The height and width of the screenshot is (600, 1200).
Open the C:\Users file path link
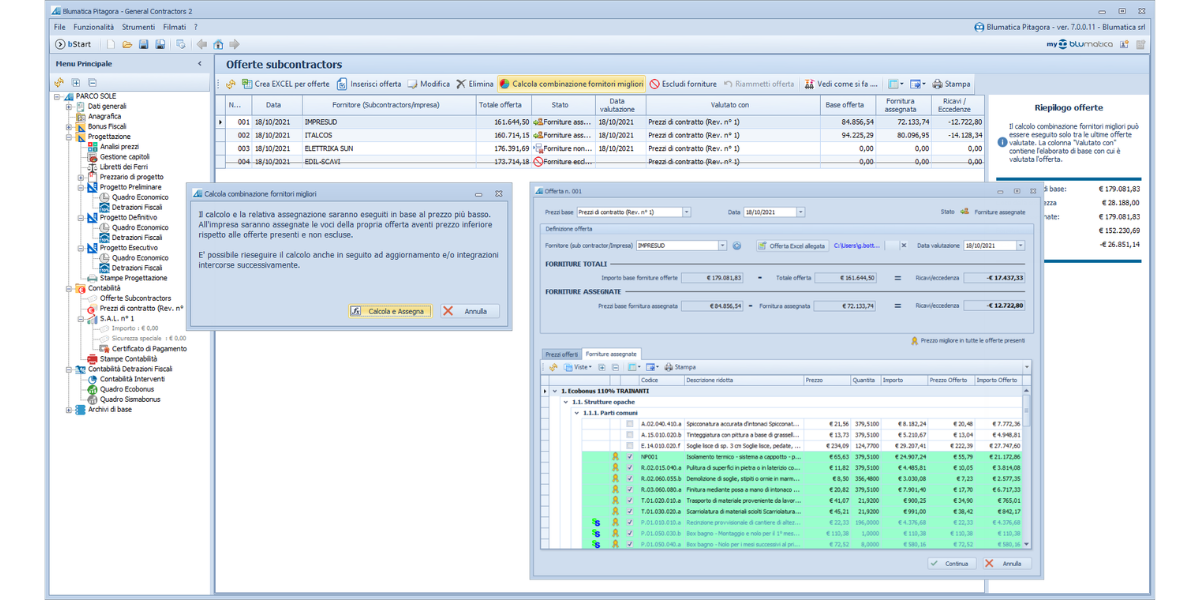coord(855,245)
